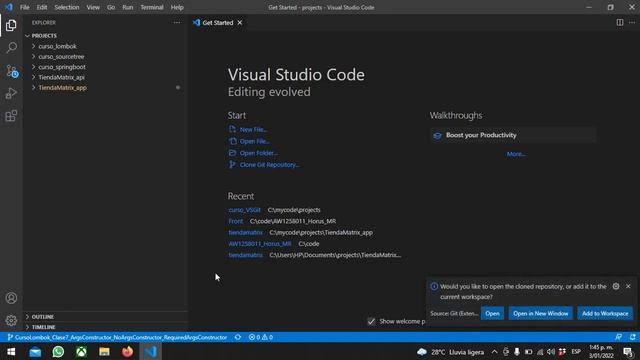Dismiss the cloned repository notification
This screenshot has height=360, width=640.
pyautogui.click(x=628, y=287)
